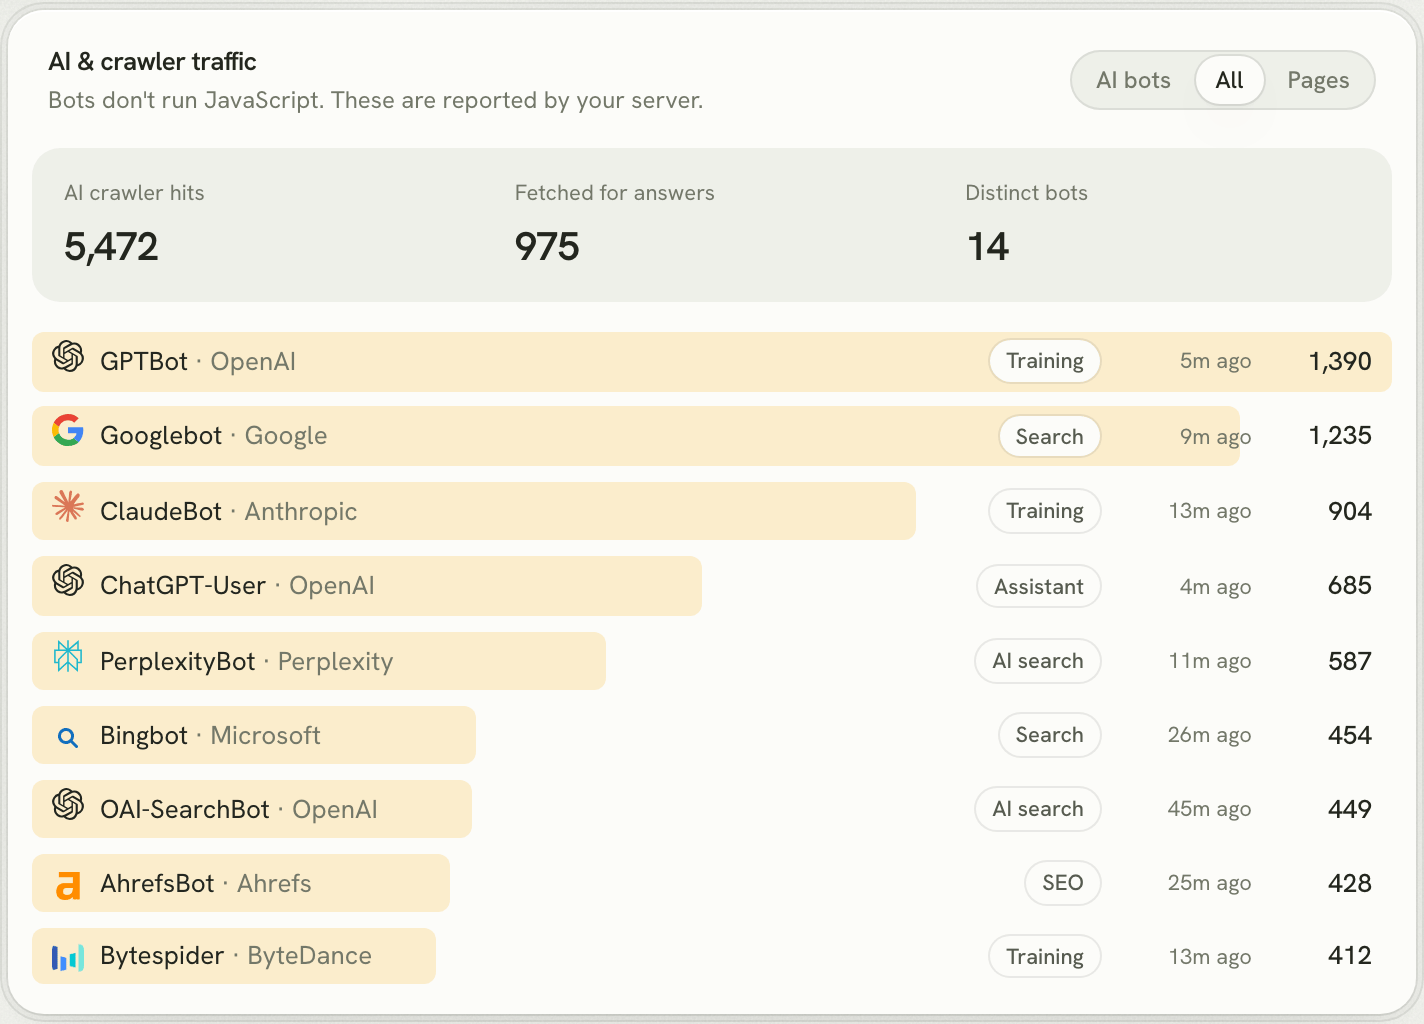
Task: Click the Distinct bots value 14
Action: (988, 247)
